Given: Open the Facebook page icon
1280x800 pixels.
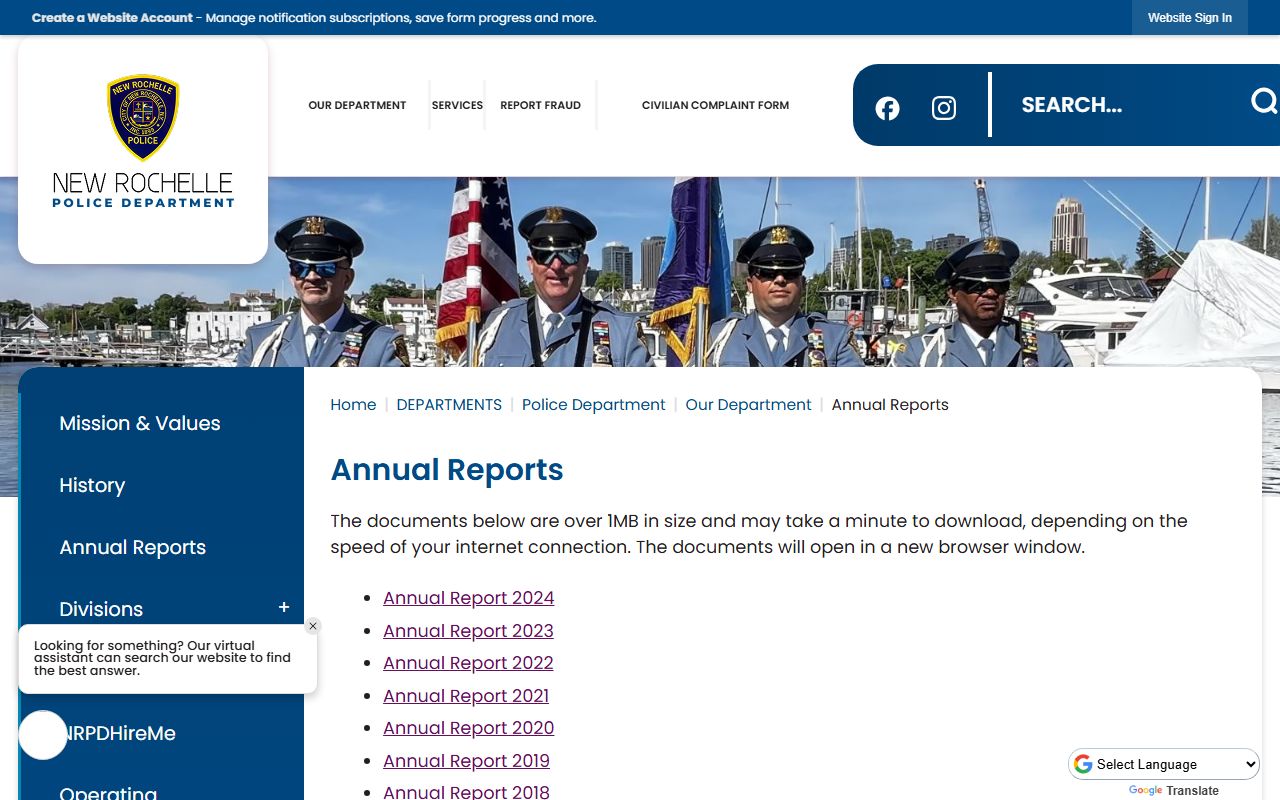Looking at the screenshot, I should tap(887, 108).
